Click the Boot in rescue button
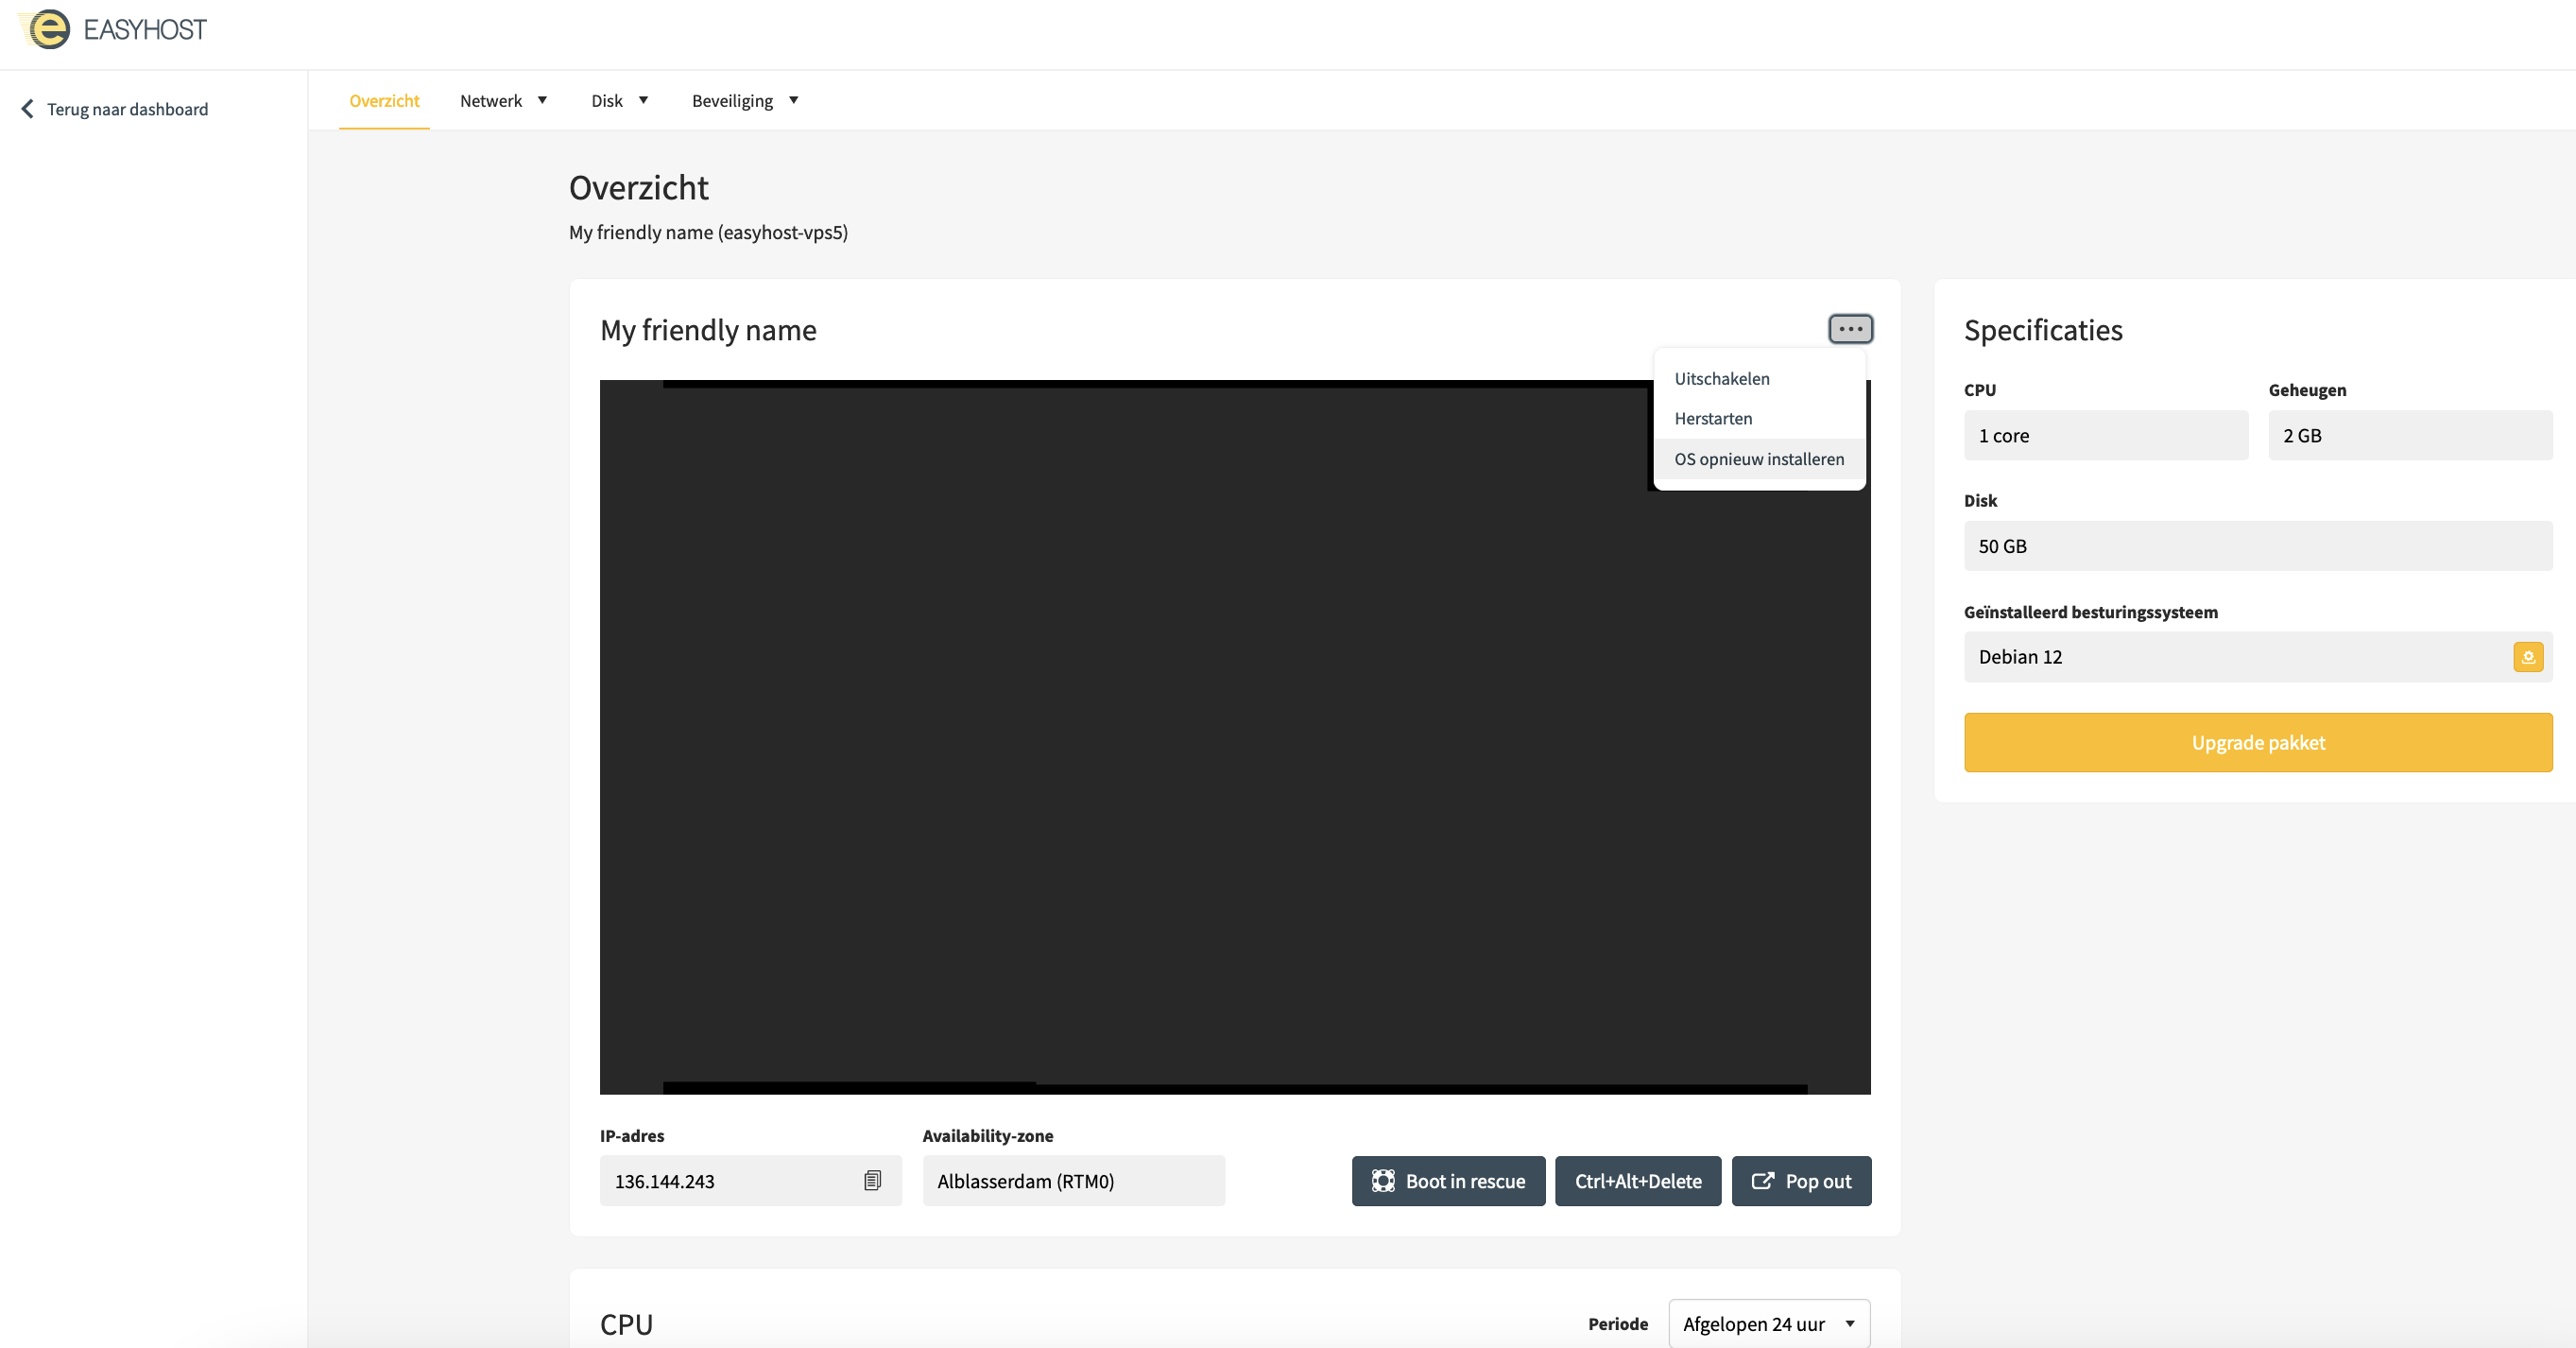2576x1348 pixels. click(x=1448, y=1181)
